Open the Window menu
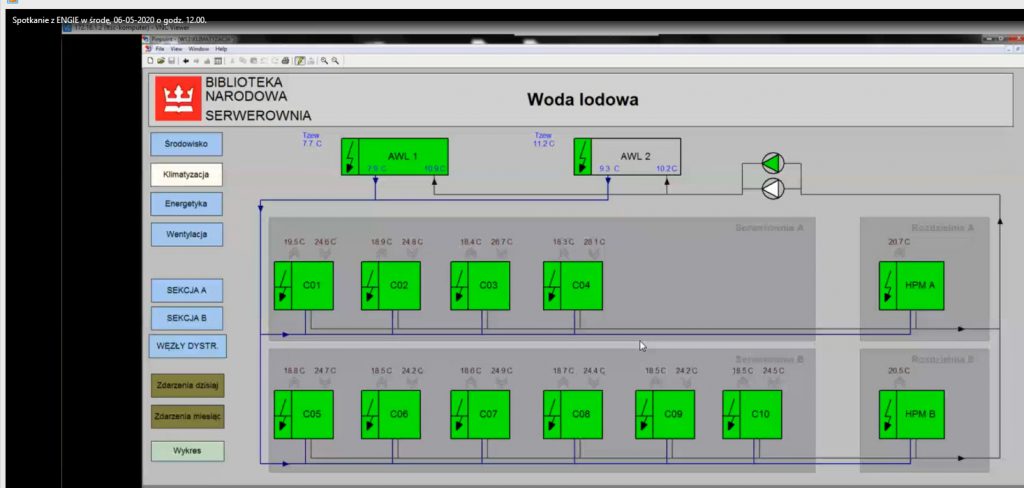 click(198, 49)
